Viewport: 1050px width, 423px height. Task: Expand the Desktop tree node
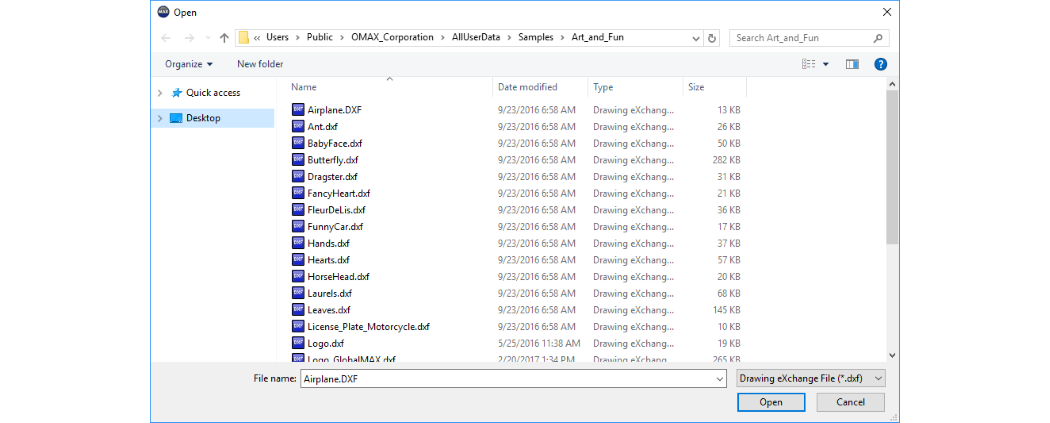pos(160,118)
